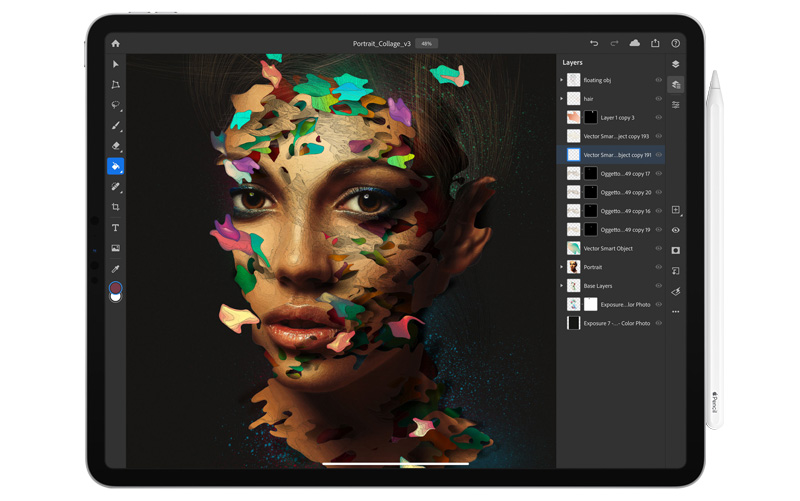The width and height of the screenshot is (800, 501).
Task: Open cloud document status icon
Action: pos(635,43)
